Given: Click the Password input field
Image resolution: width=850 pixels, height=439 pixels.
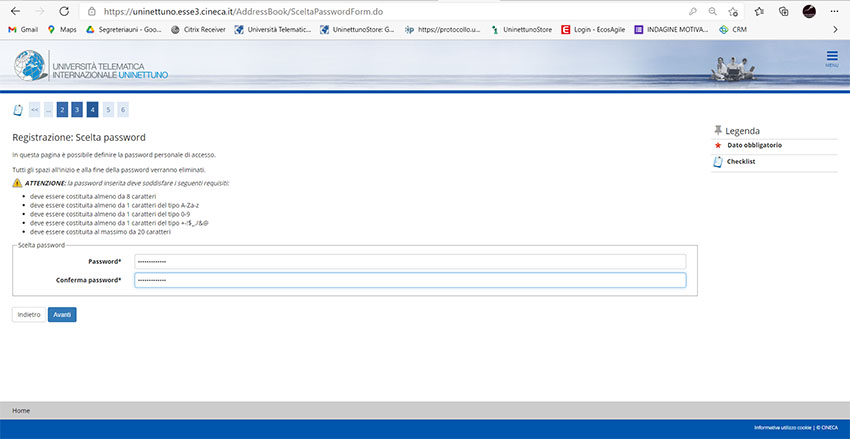Looking at the screenshot, I should [410, 262].
